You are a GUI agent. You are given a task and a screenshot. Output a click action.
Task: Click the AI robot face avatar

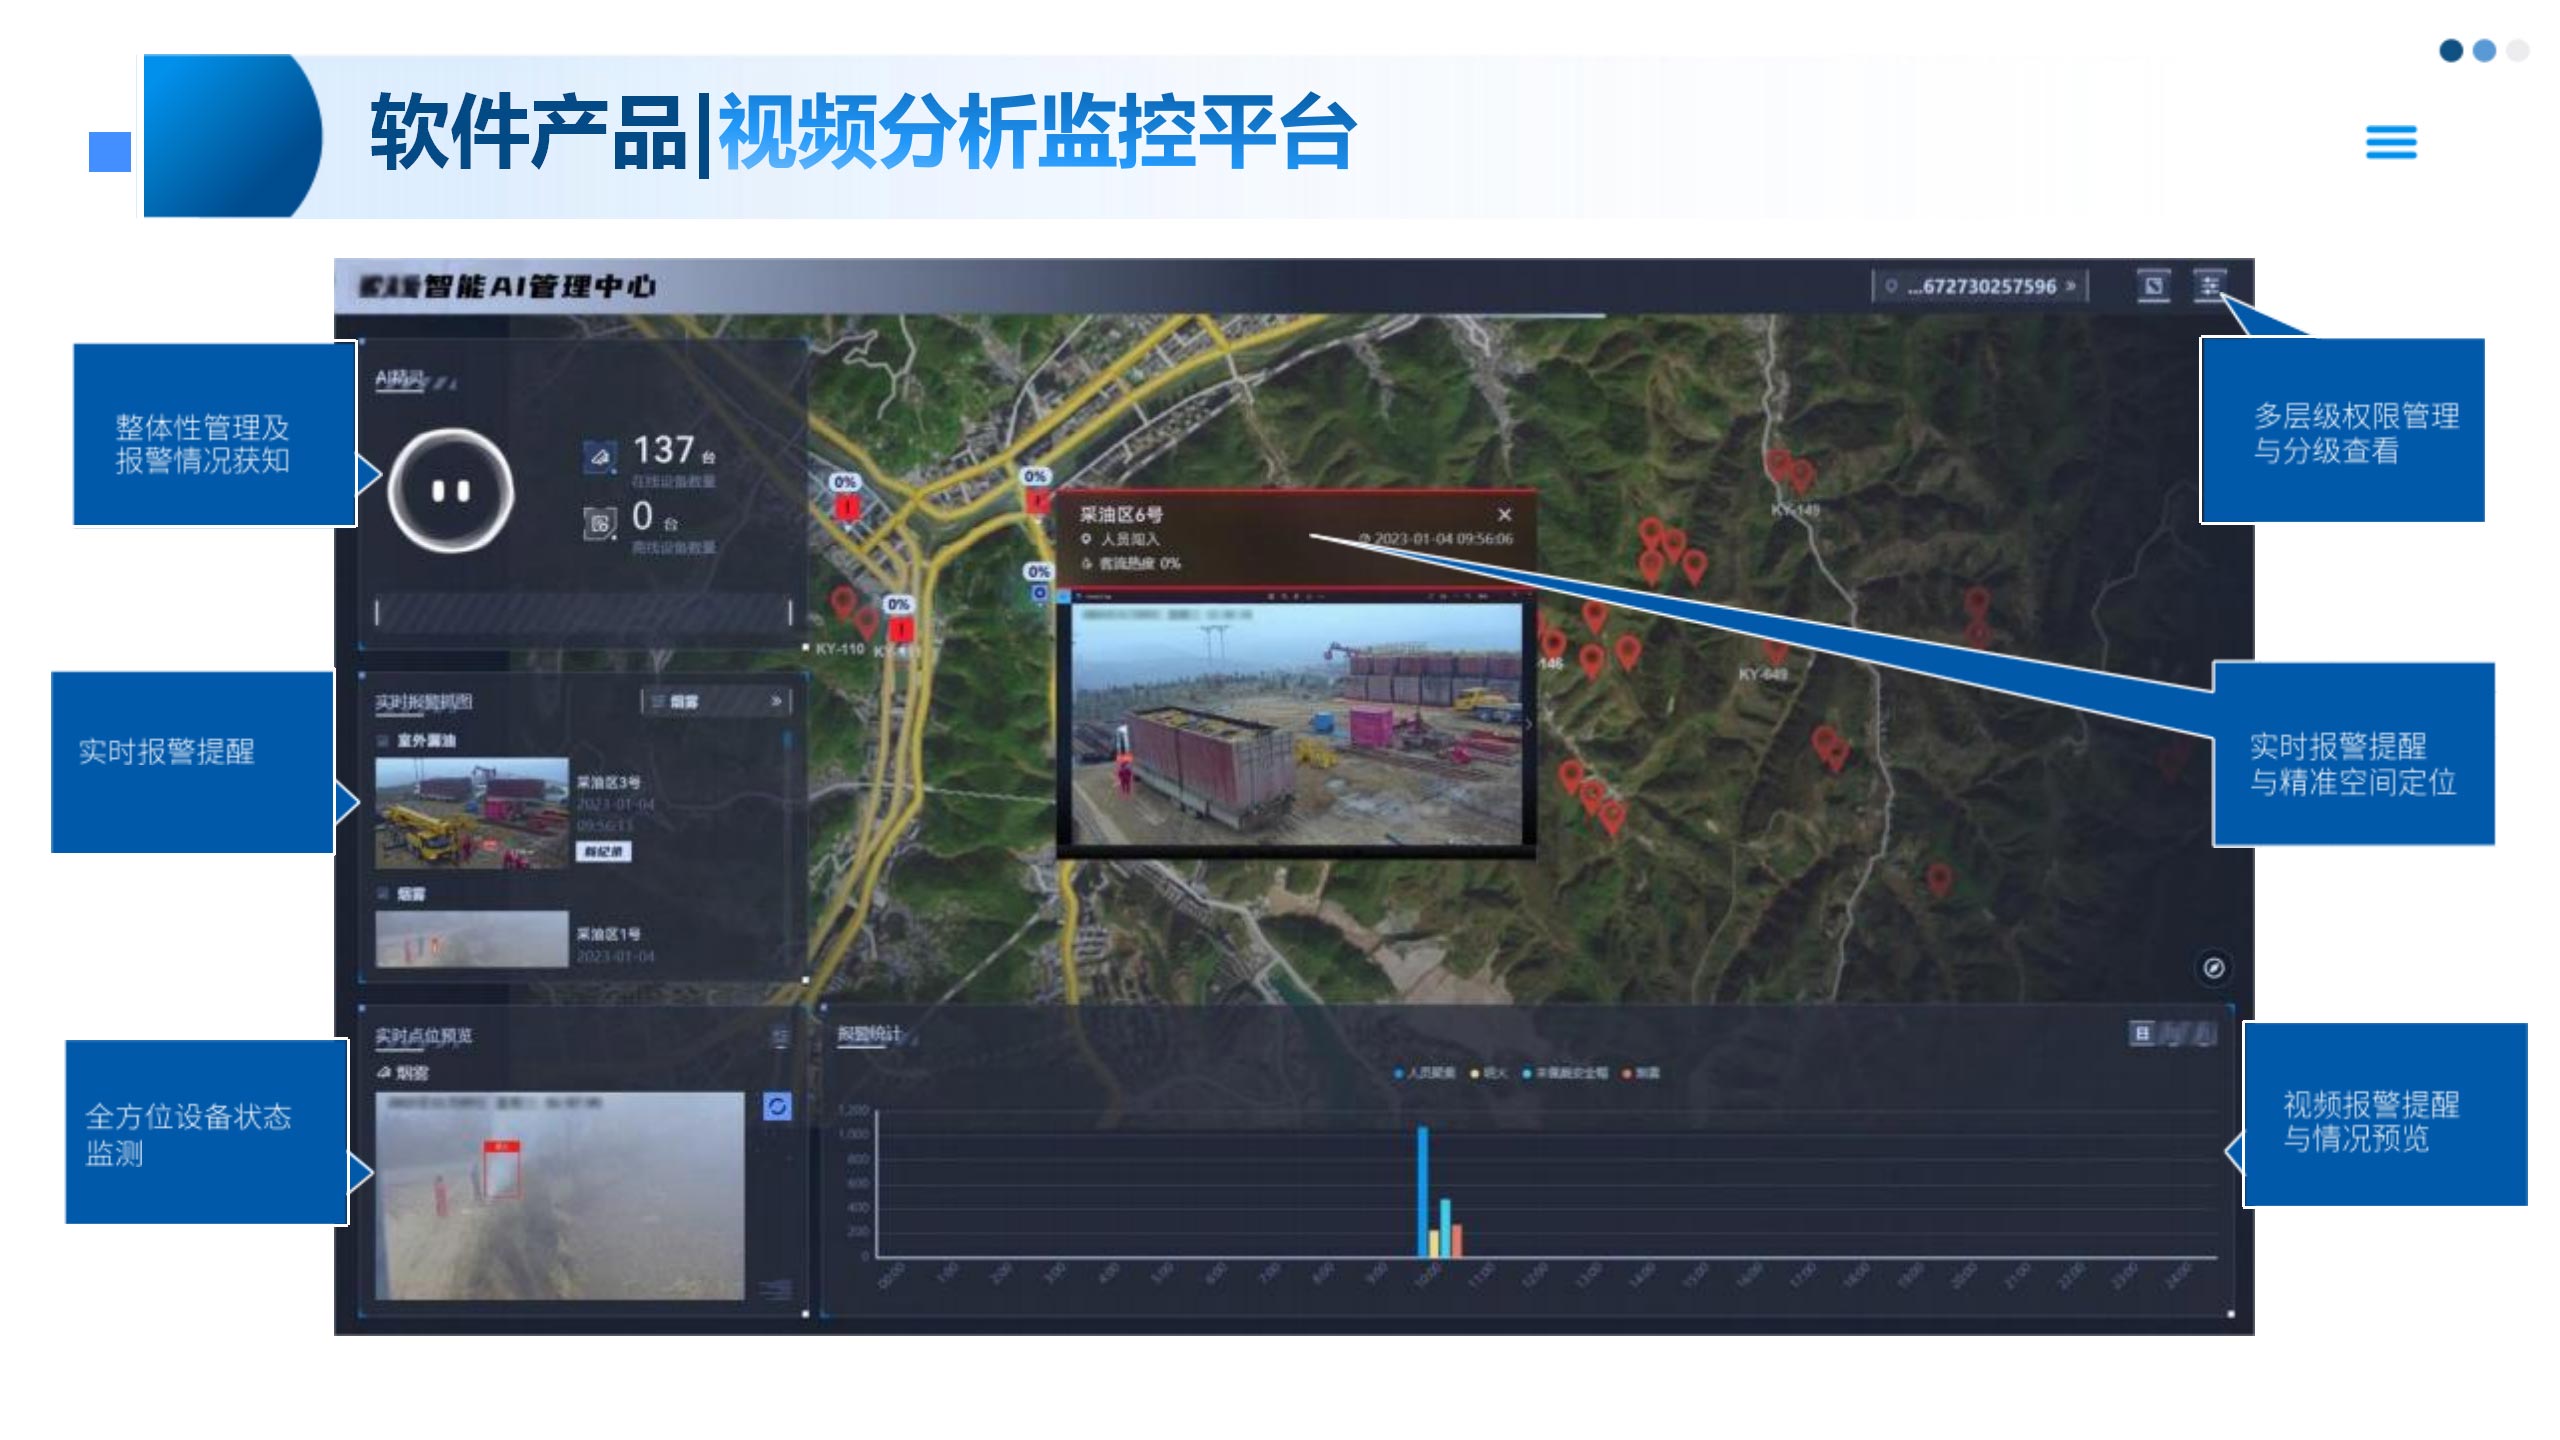coord(450,491)
